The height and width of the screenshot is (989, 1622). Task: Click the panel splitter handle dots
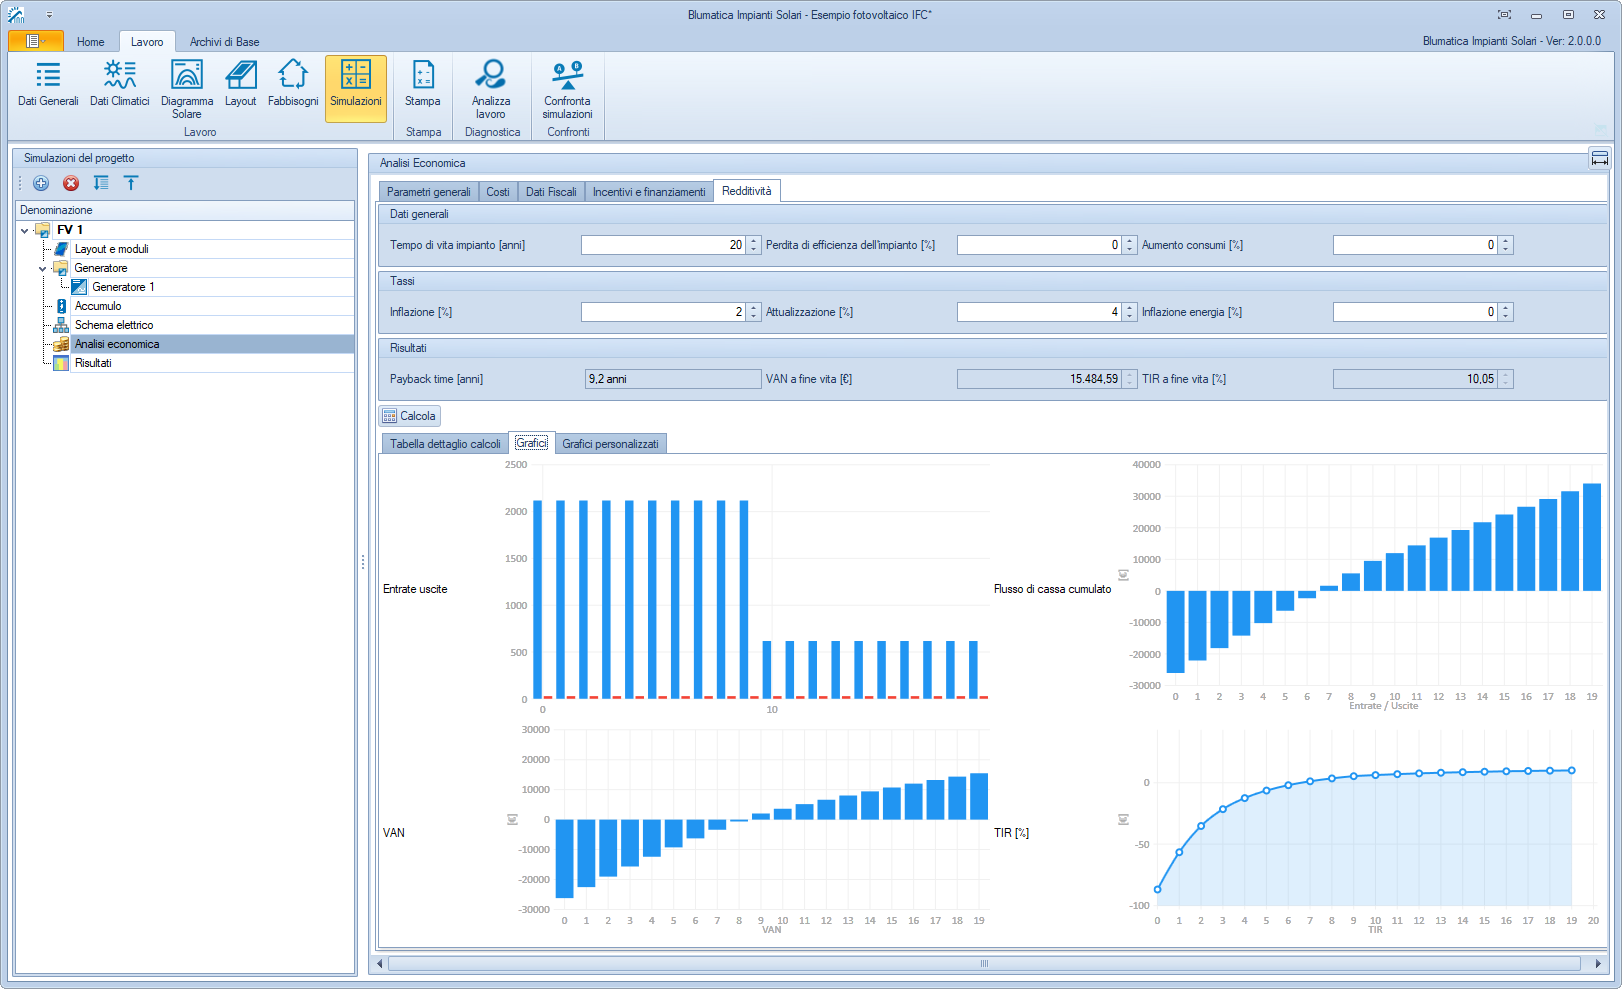pos(363,563)
